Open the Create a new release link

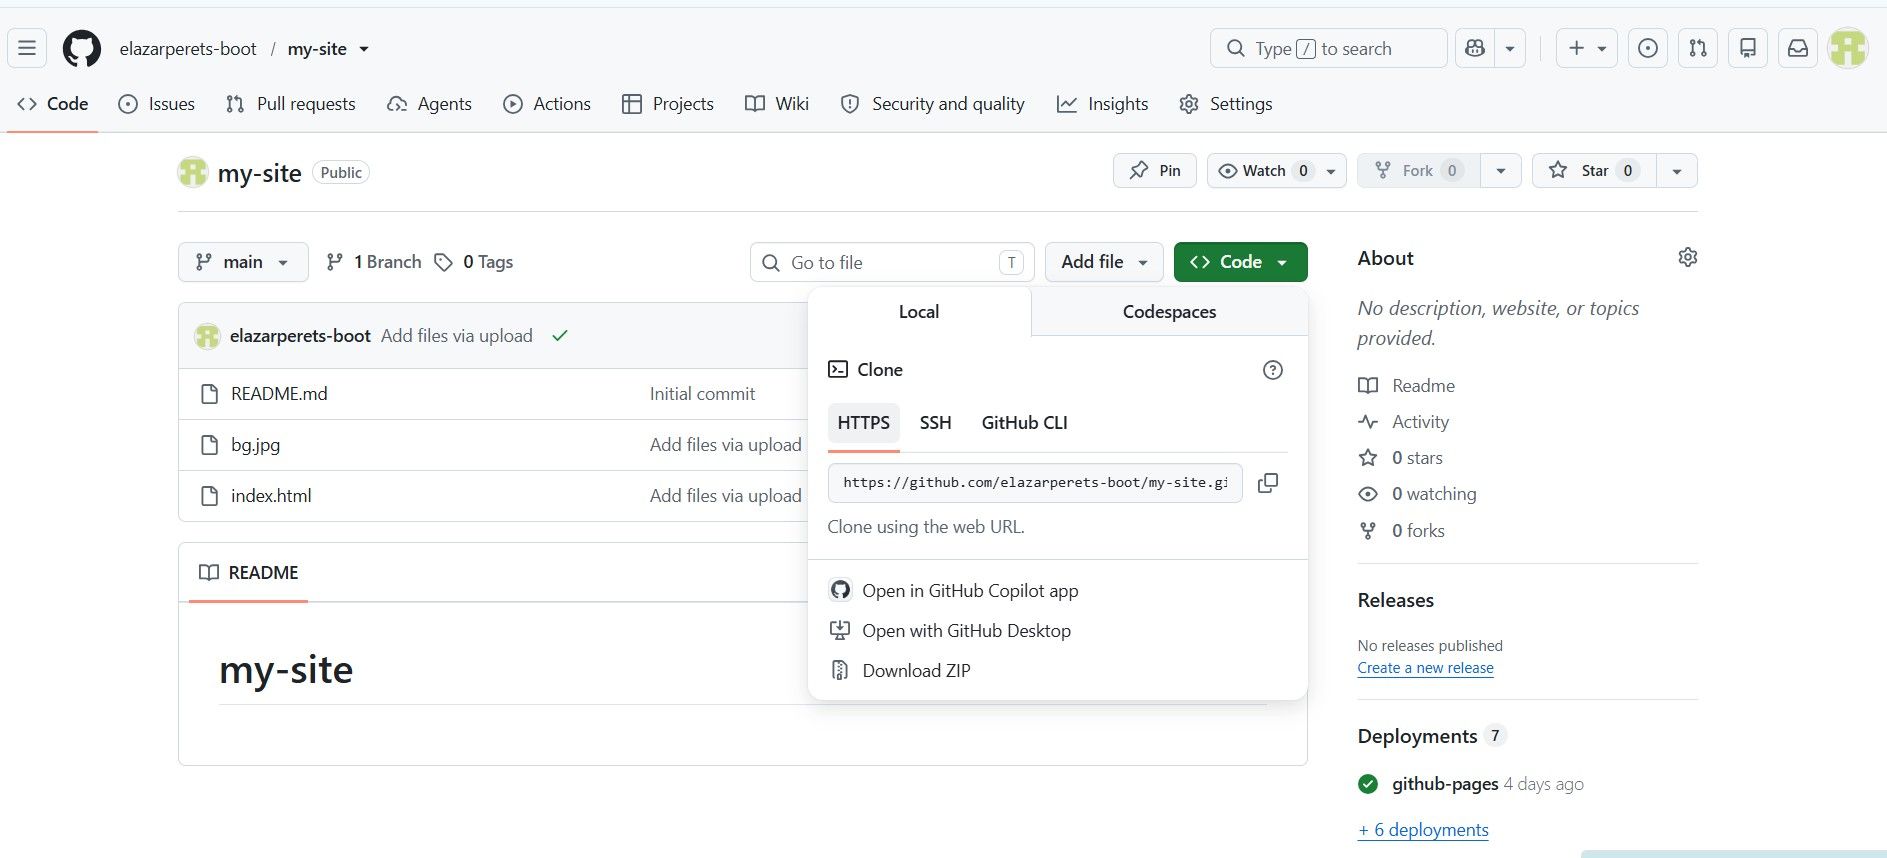click(1425, 668)
